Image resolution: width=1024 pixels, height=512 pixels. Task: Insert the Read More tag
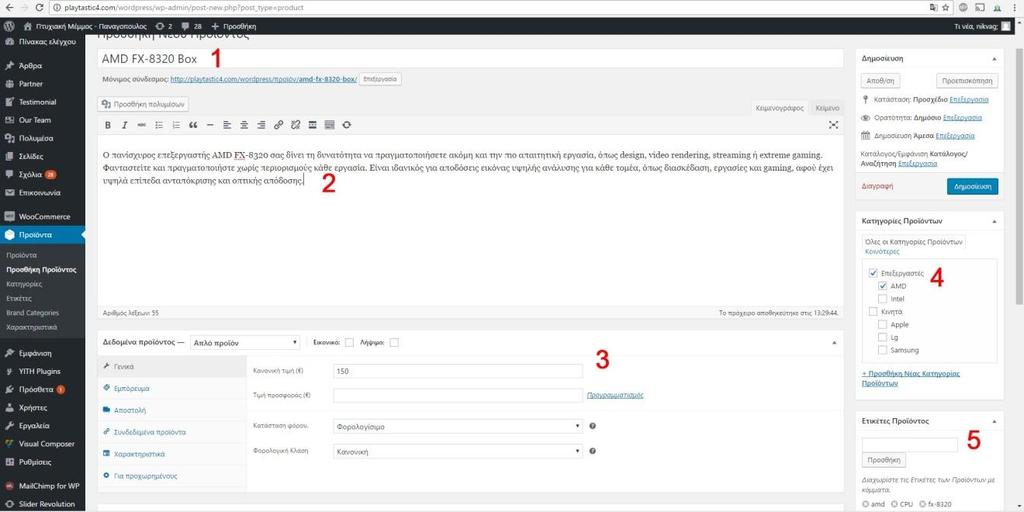(x=312, y=125)
